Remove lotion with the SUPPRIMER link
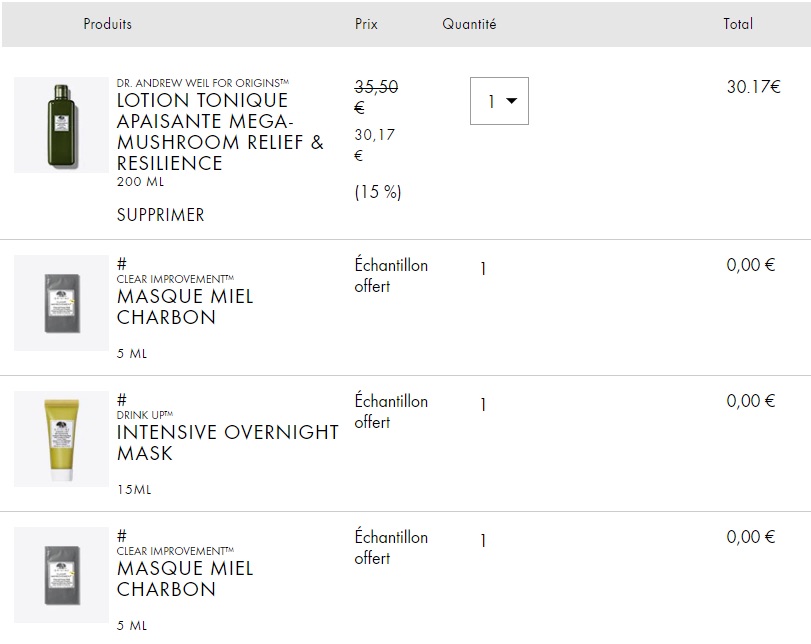The image size is (811, 644). pyautogui.click(x=160, y=215)
